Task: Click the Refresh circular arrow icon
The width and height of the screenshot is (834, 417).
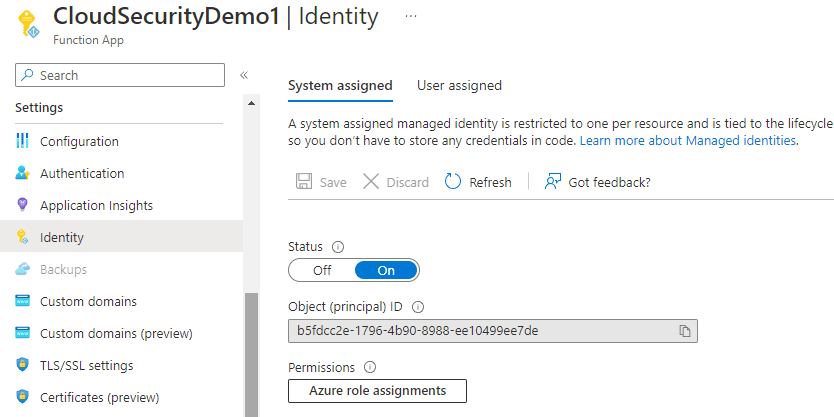Action: pos(453,182)
